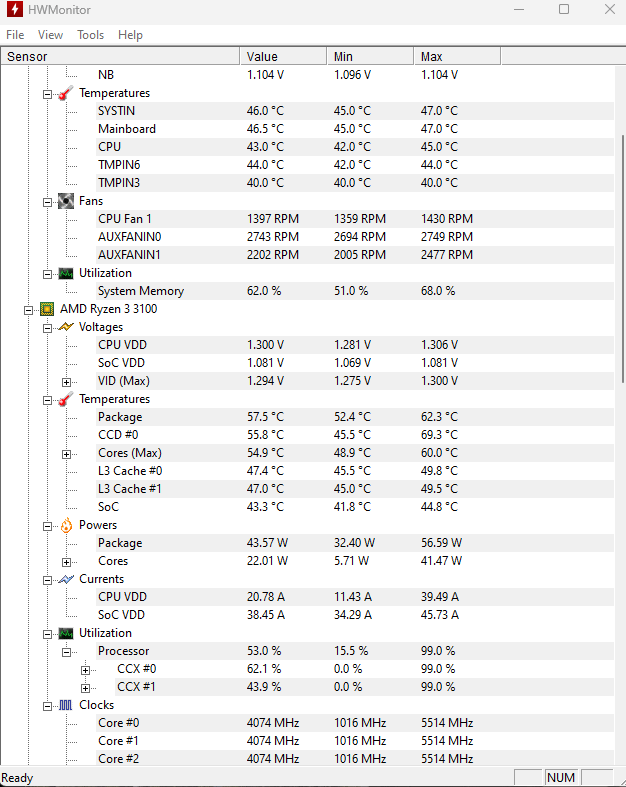
Task: Expand the Cores (Max) temperature node
Action: pos(66,454)
